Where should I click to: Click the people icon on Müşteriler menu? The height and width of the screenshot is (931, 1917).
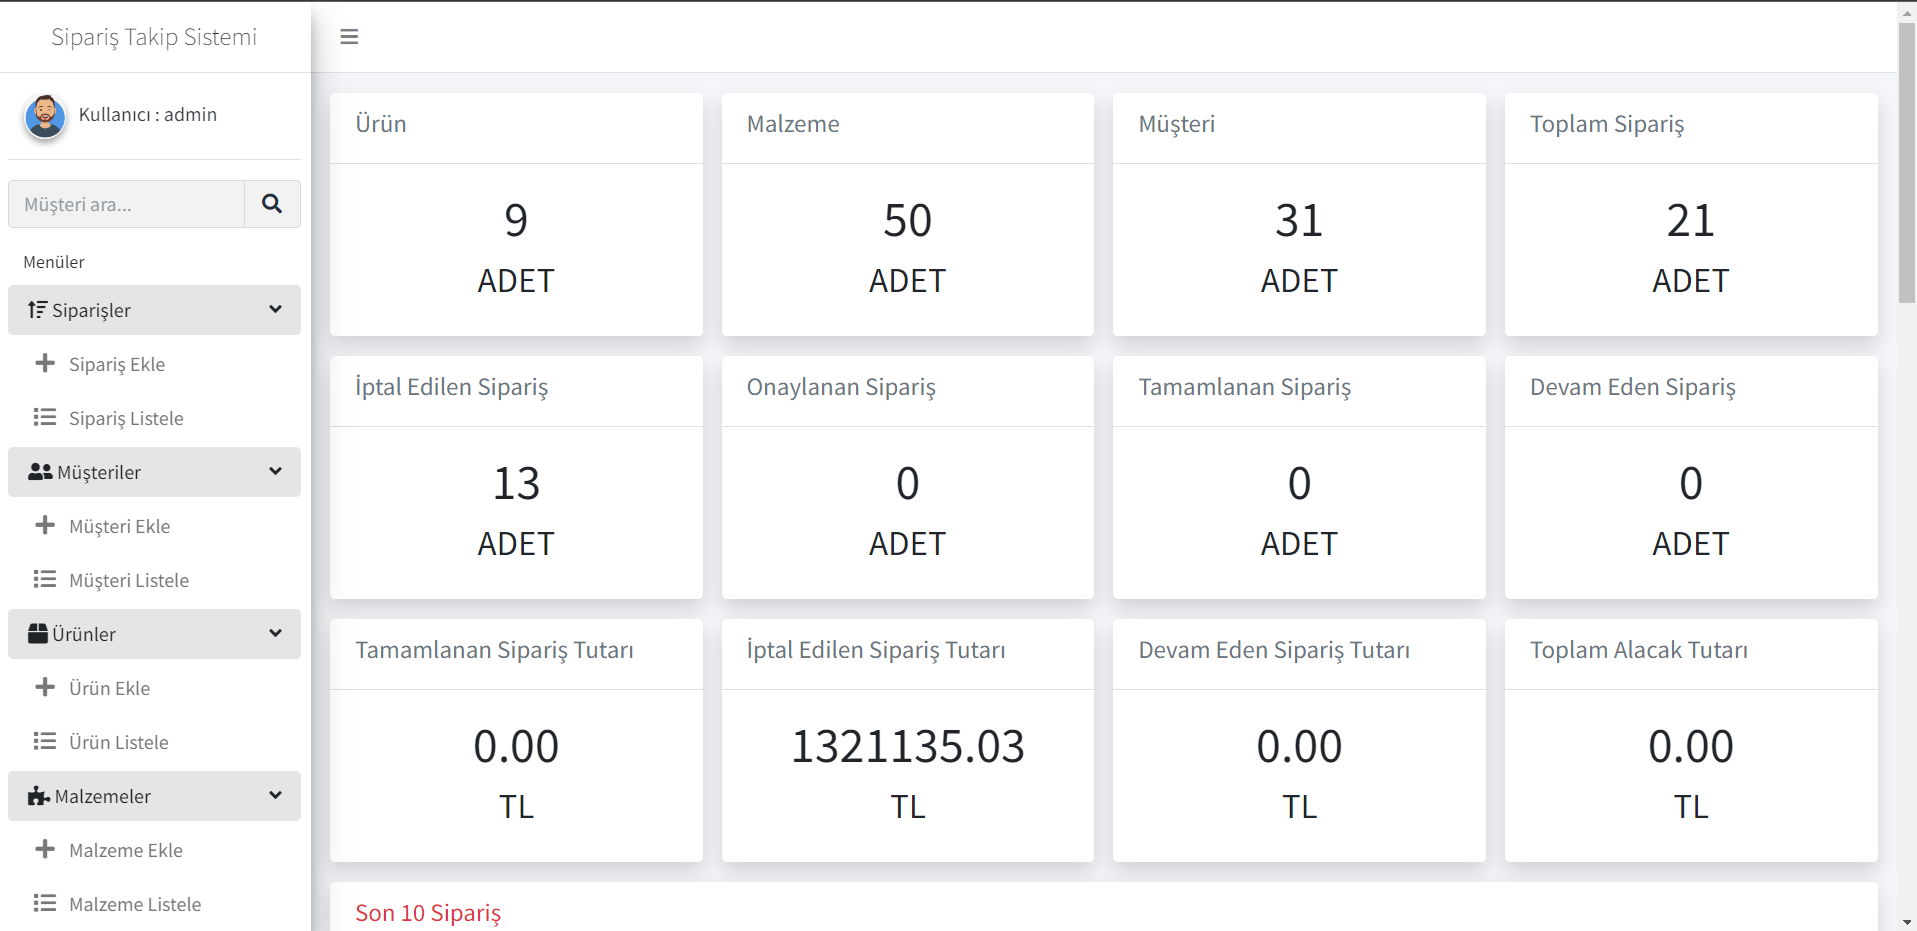[40, 472]
